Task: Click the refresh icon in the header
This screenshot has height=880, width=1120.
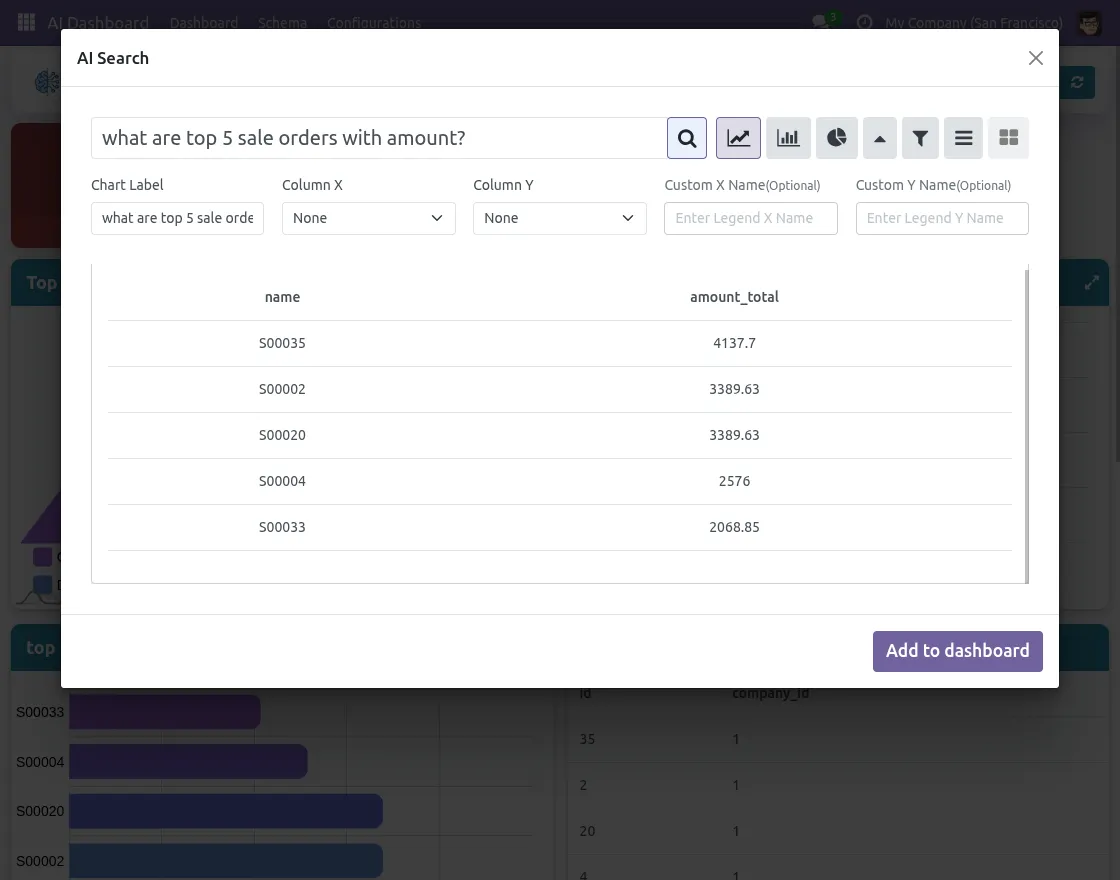Action: pyautogui.click(x=1077, y=83)
